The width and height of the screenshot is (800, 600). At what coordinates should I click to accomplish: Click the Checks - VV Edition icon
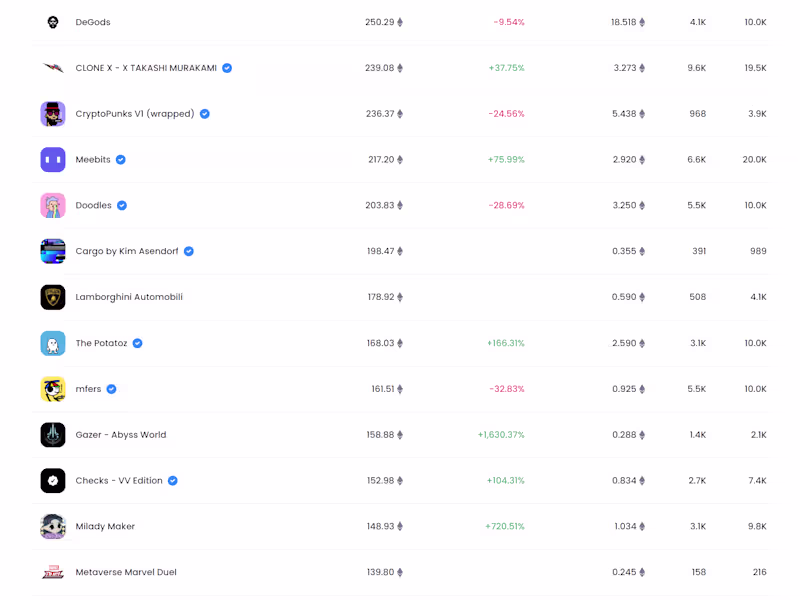point(53,481)
